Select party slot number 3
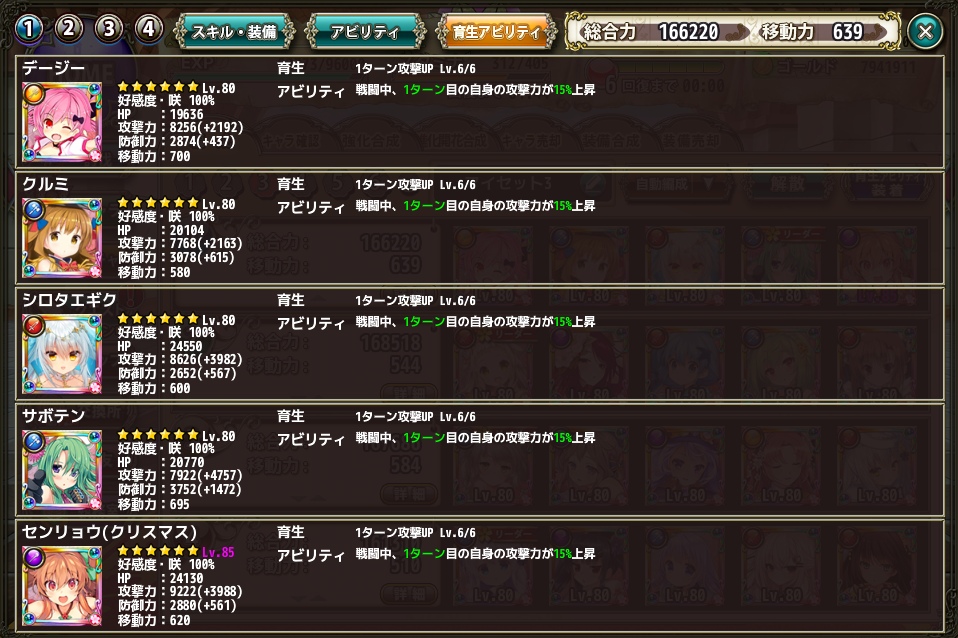The image size is (958, 638). pyautogui.click(x=109, y=28)
